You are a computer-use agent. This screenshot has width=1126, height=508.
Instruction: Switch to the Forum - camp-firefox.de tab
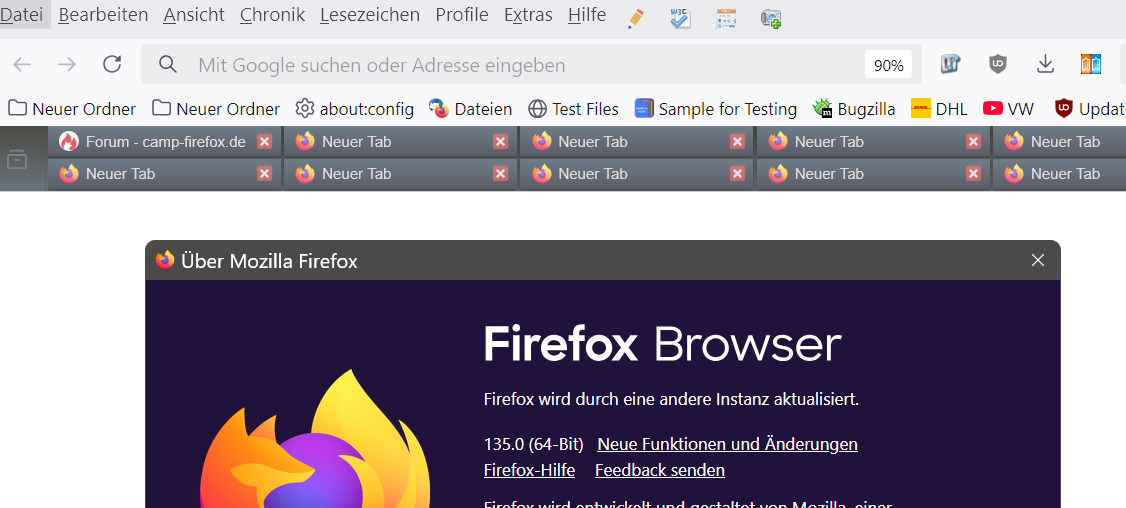click(x=165, y=142)
